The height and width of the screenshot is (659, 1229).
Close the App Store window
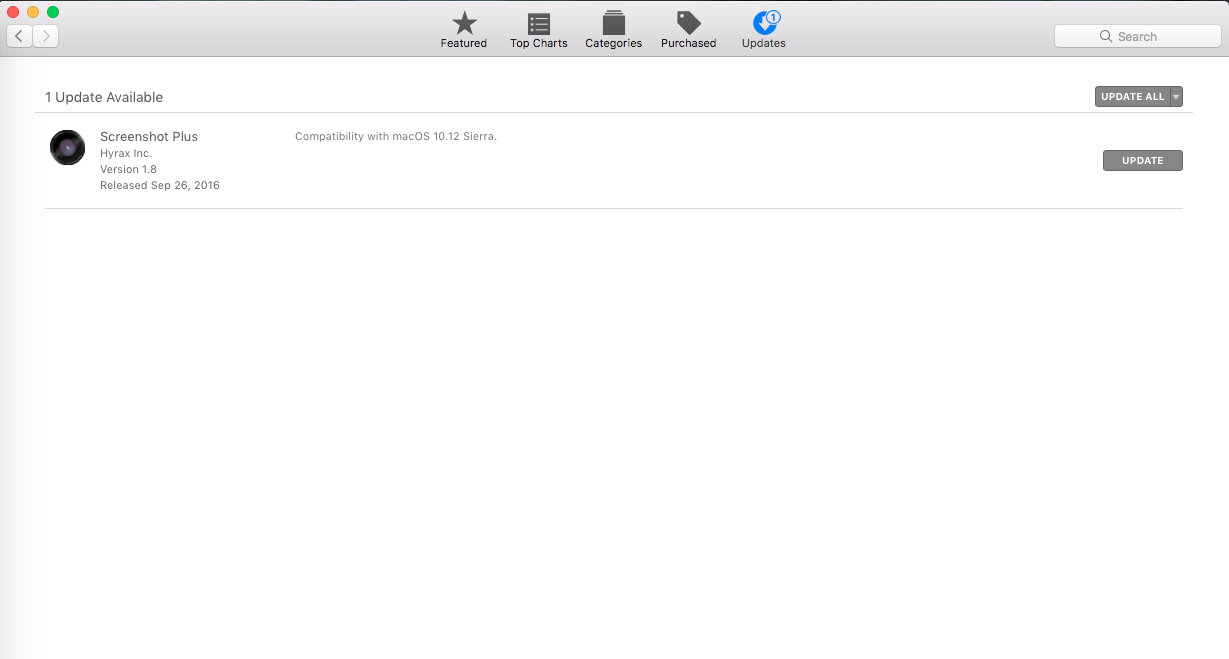tap(13, 12)
